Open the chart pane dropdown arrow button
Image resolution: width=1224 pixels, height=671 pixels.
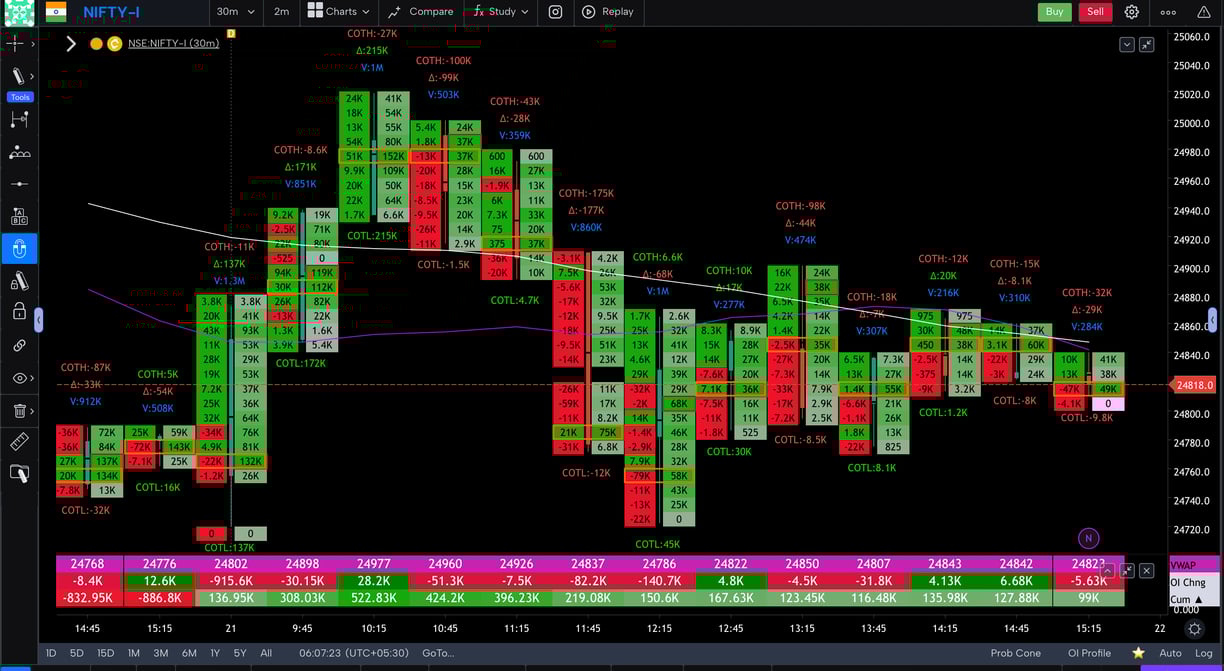(1127, 44)
